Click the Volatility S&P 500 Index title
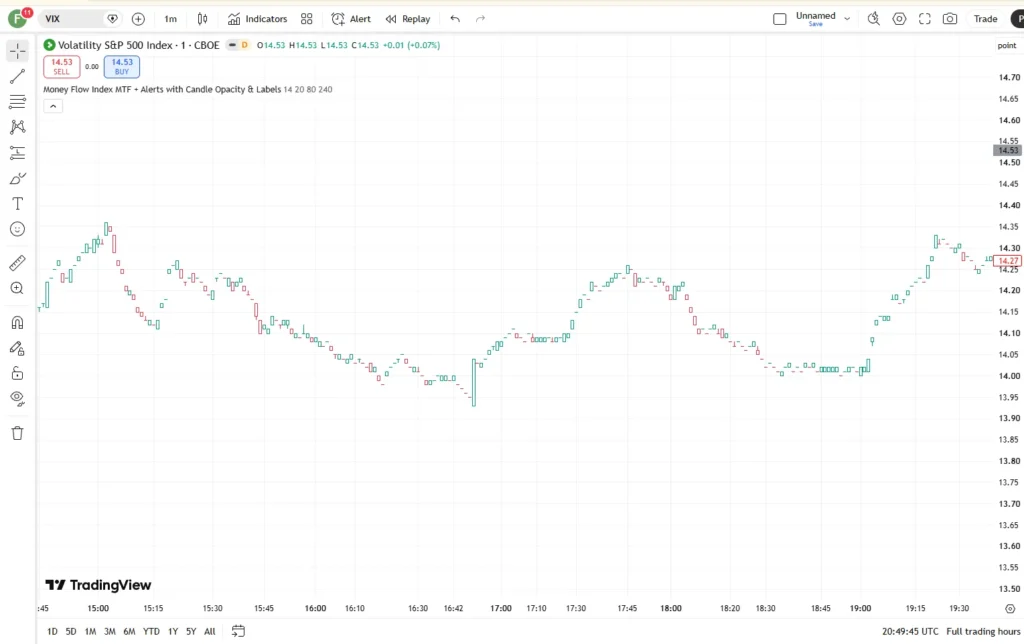1024x644 pixels. 138,45
